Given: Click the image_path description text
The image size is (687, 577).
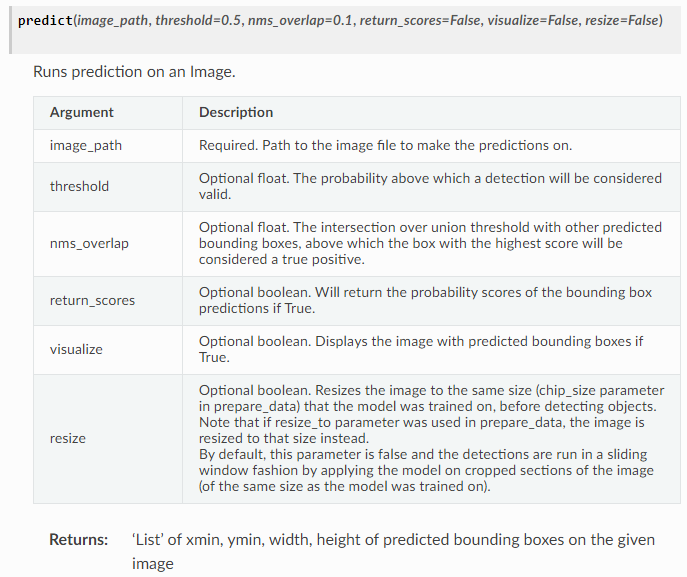Looking at the screenshot, I should [x=386, y=145].
